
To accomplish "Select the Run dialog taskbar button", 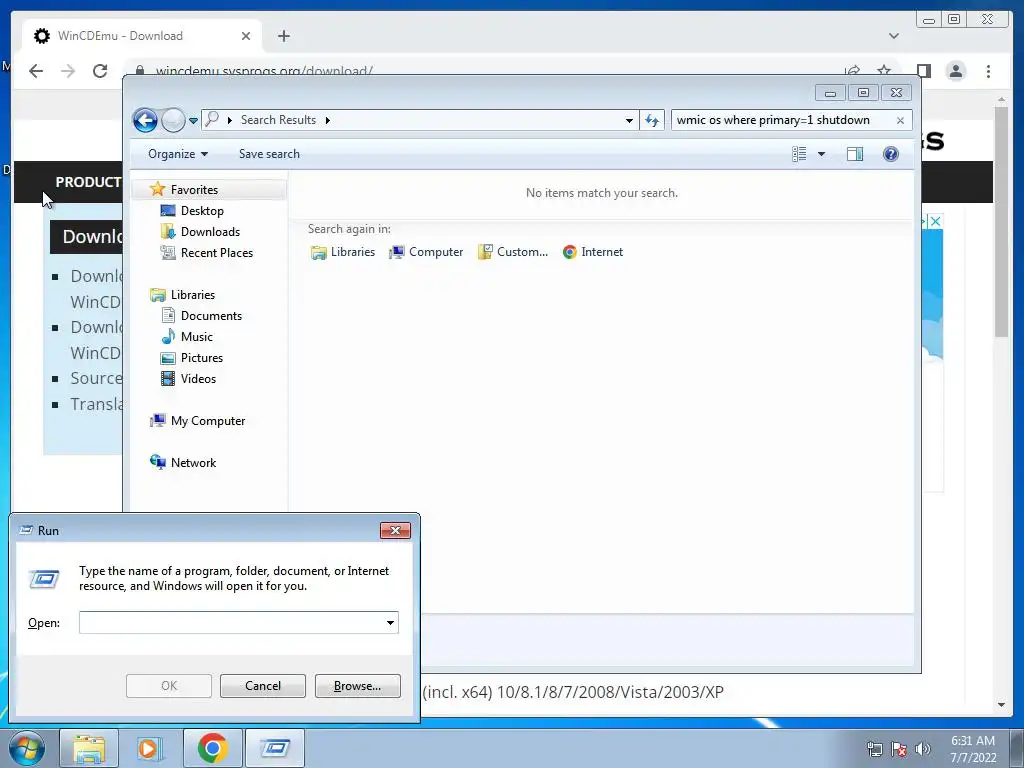I will [x=274, y=748].
